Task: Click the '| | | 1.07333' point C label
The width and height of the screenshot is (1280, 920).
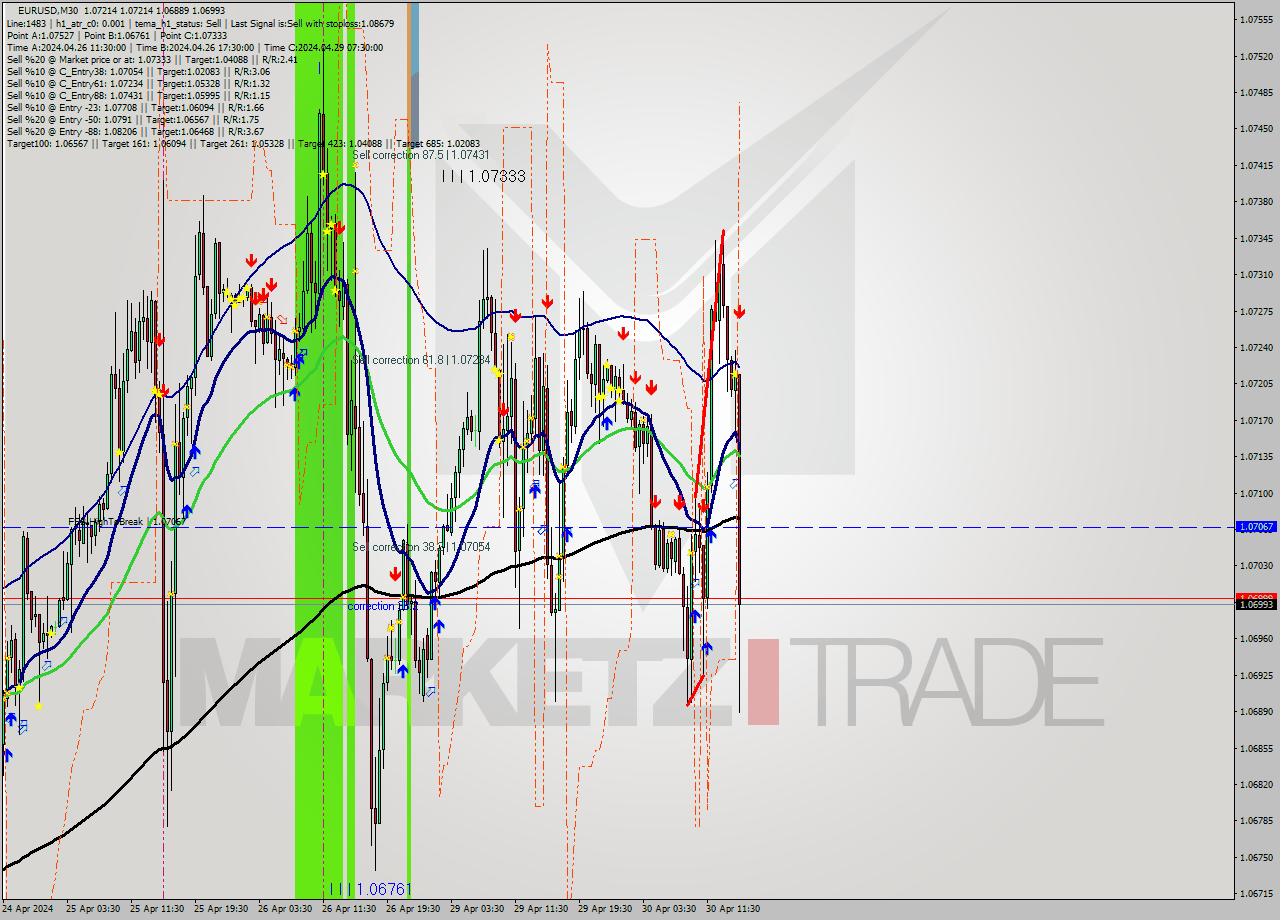Action: (484, 176)
